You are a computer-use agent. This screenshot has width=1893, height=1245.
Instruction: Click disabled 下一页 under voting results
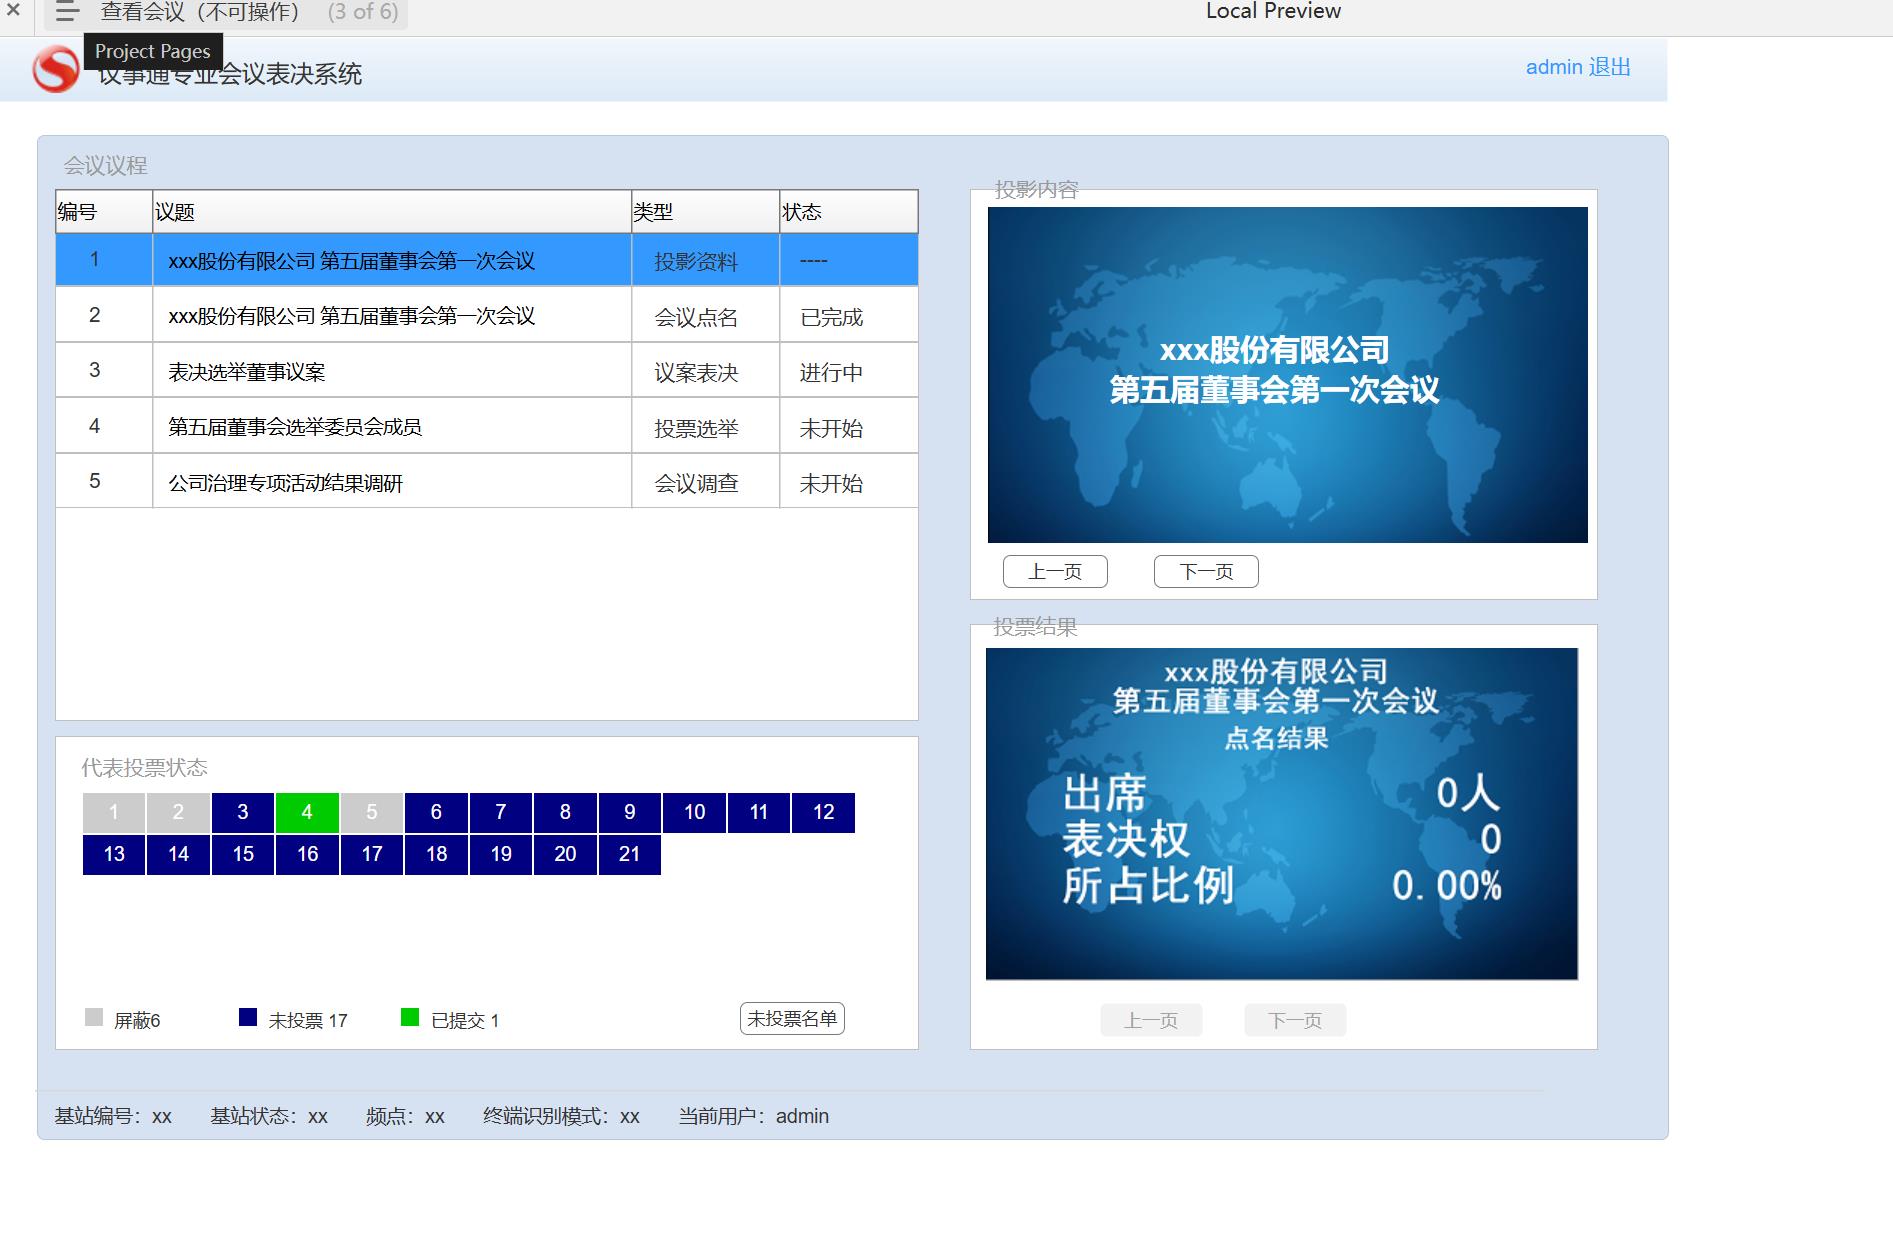point(1295,1020)
